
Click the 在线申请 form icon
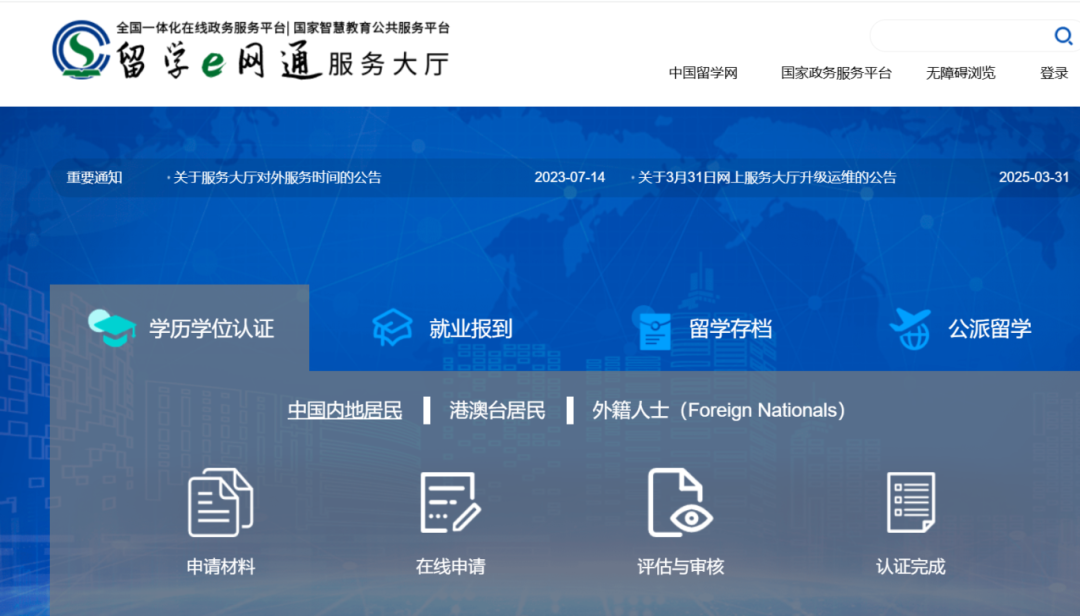[450, 503]
